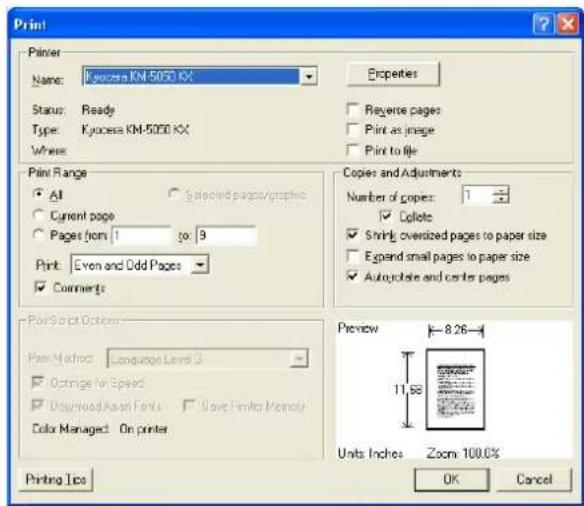
Task: Tick the Print as image checkbox
Action: tap(352, 130)
